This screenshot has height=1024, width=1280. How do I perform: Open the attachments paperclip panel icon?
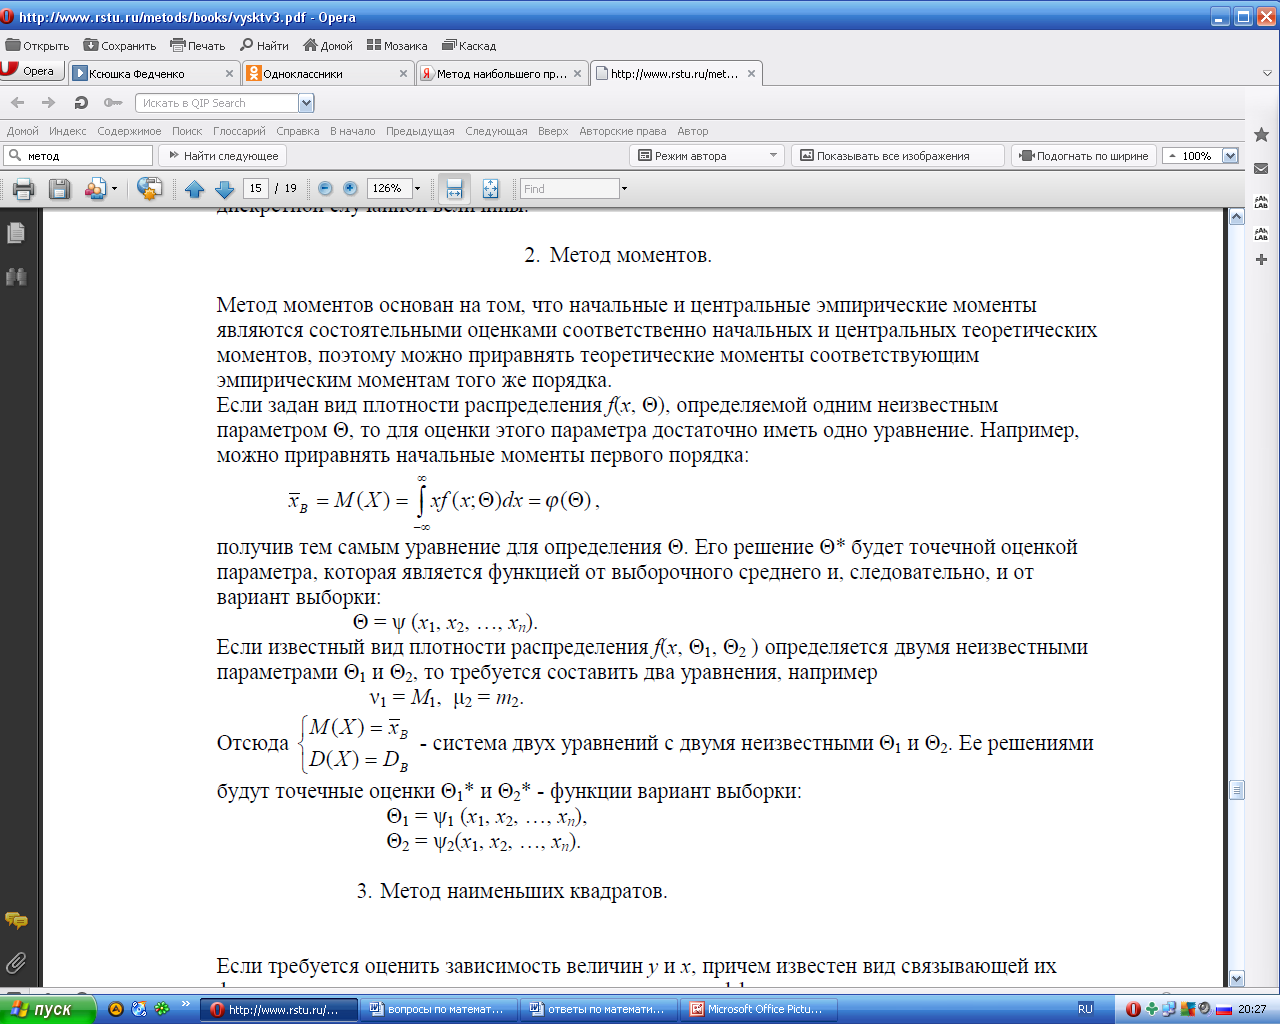[x=16, y=963]
